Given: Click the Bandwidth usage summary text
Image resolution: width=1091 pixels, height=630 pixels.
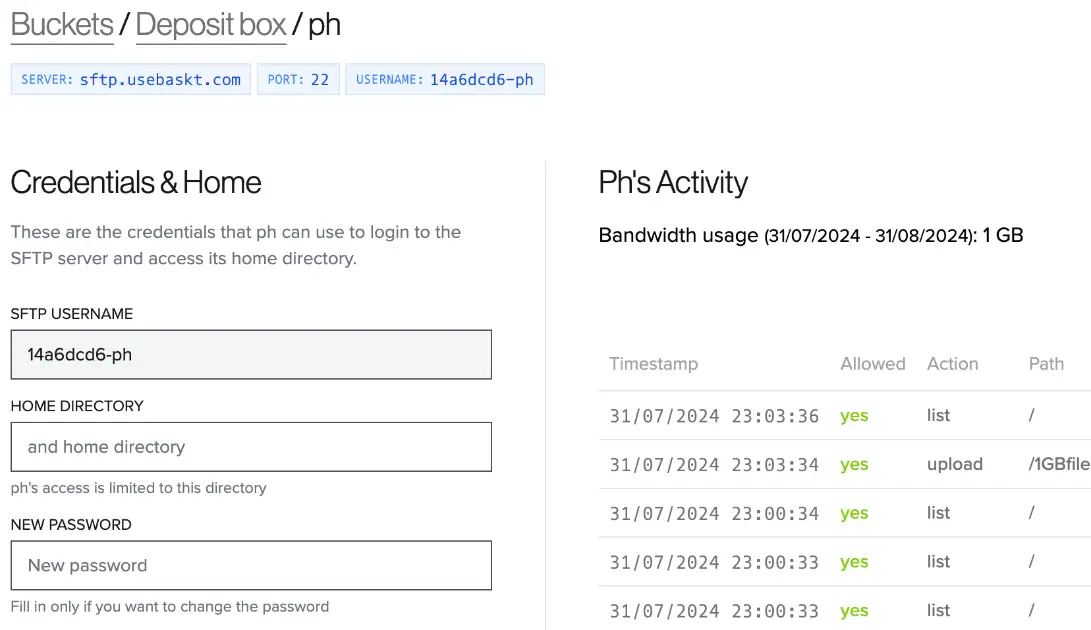Looking at the screenshot, I should pos(810,236).
